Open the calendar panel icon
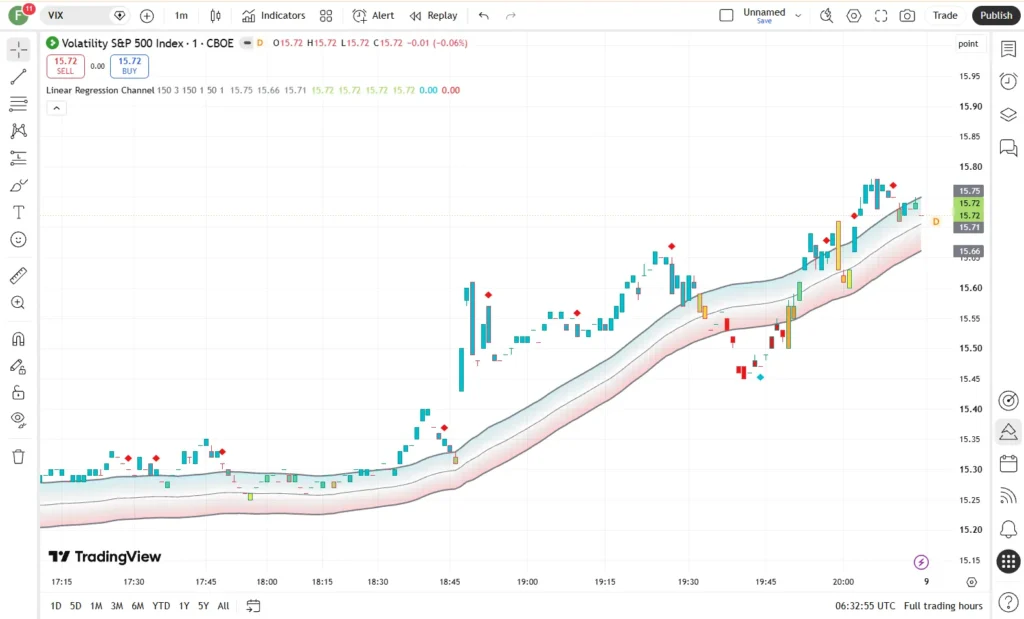 1008,464
